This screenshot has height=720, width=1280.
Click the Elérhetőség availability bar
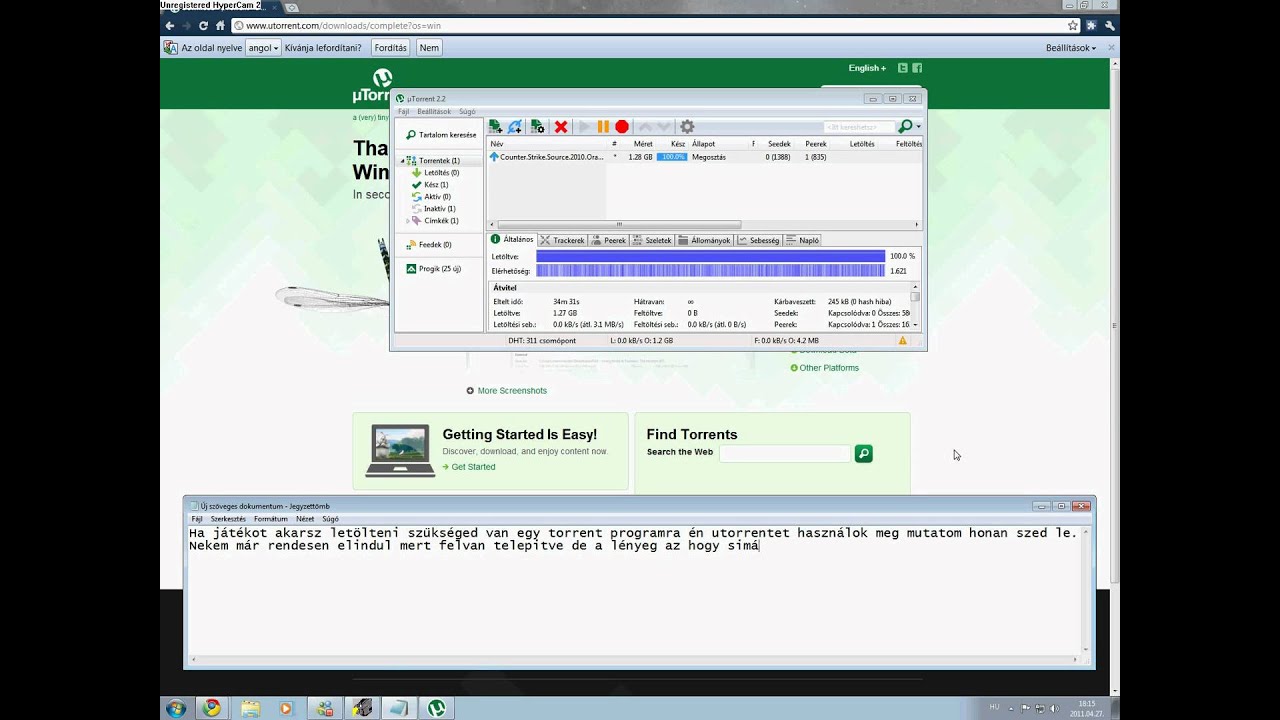pyautogui.click(x=710, y=271)
